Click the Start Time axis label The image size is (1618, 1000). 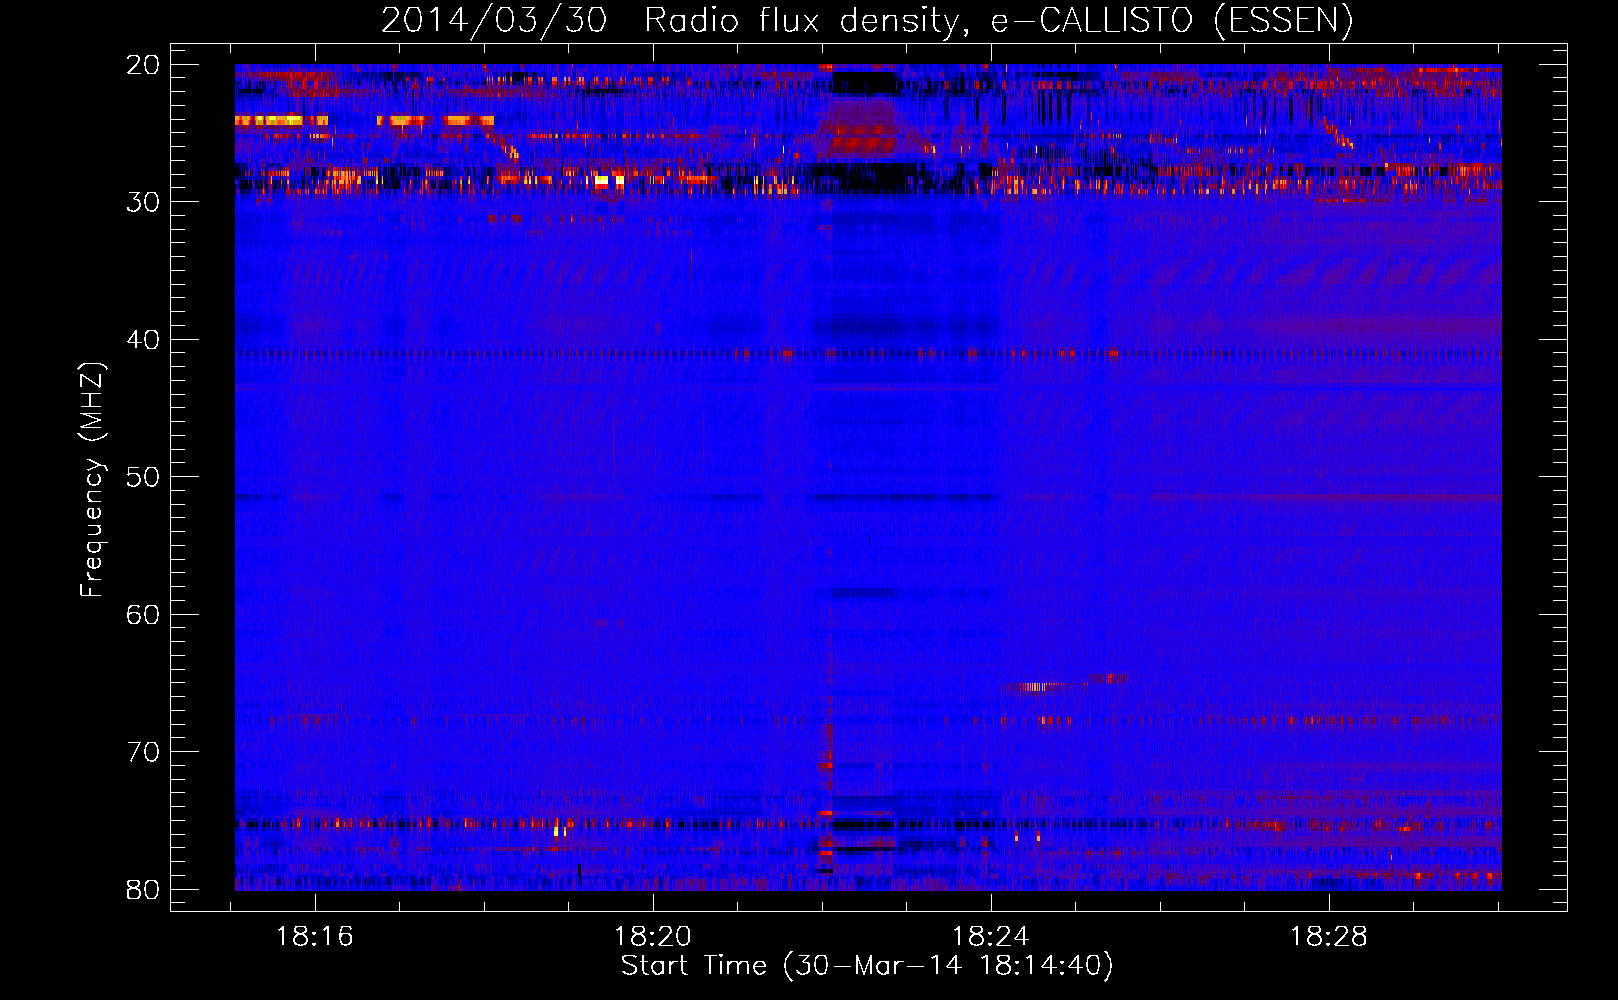[x=867, y=966]
